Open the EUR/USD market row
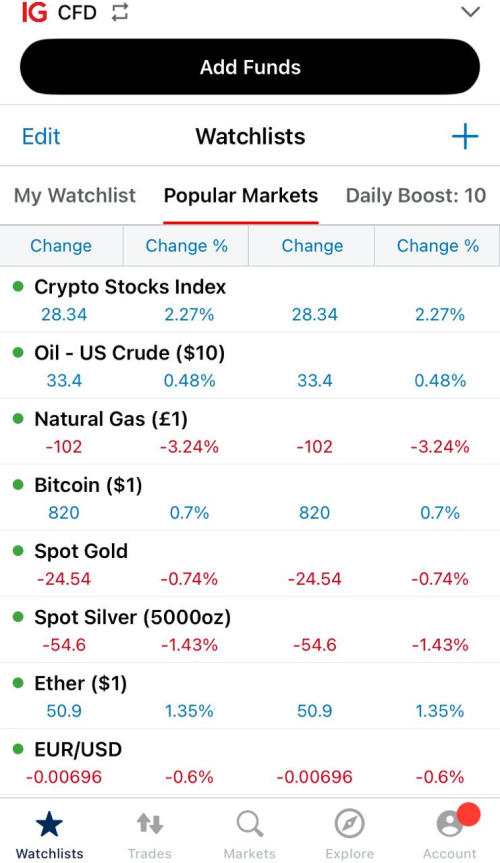The width and height of the screenshot is (500, 863). click(x=250, y=763)
